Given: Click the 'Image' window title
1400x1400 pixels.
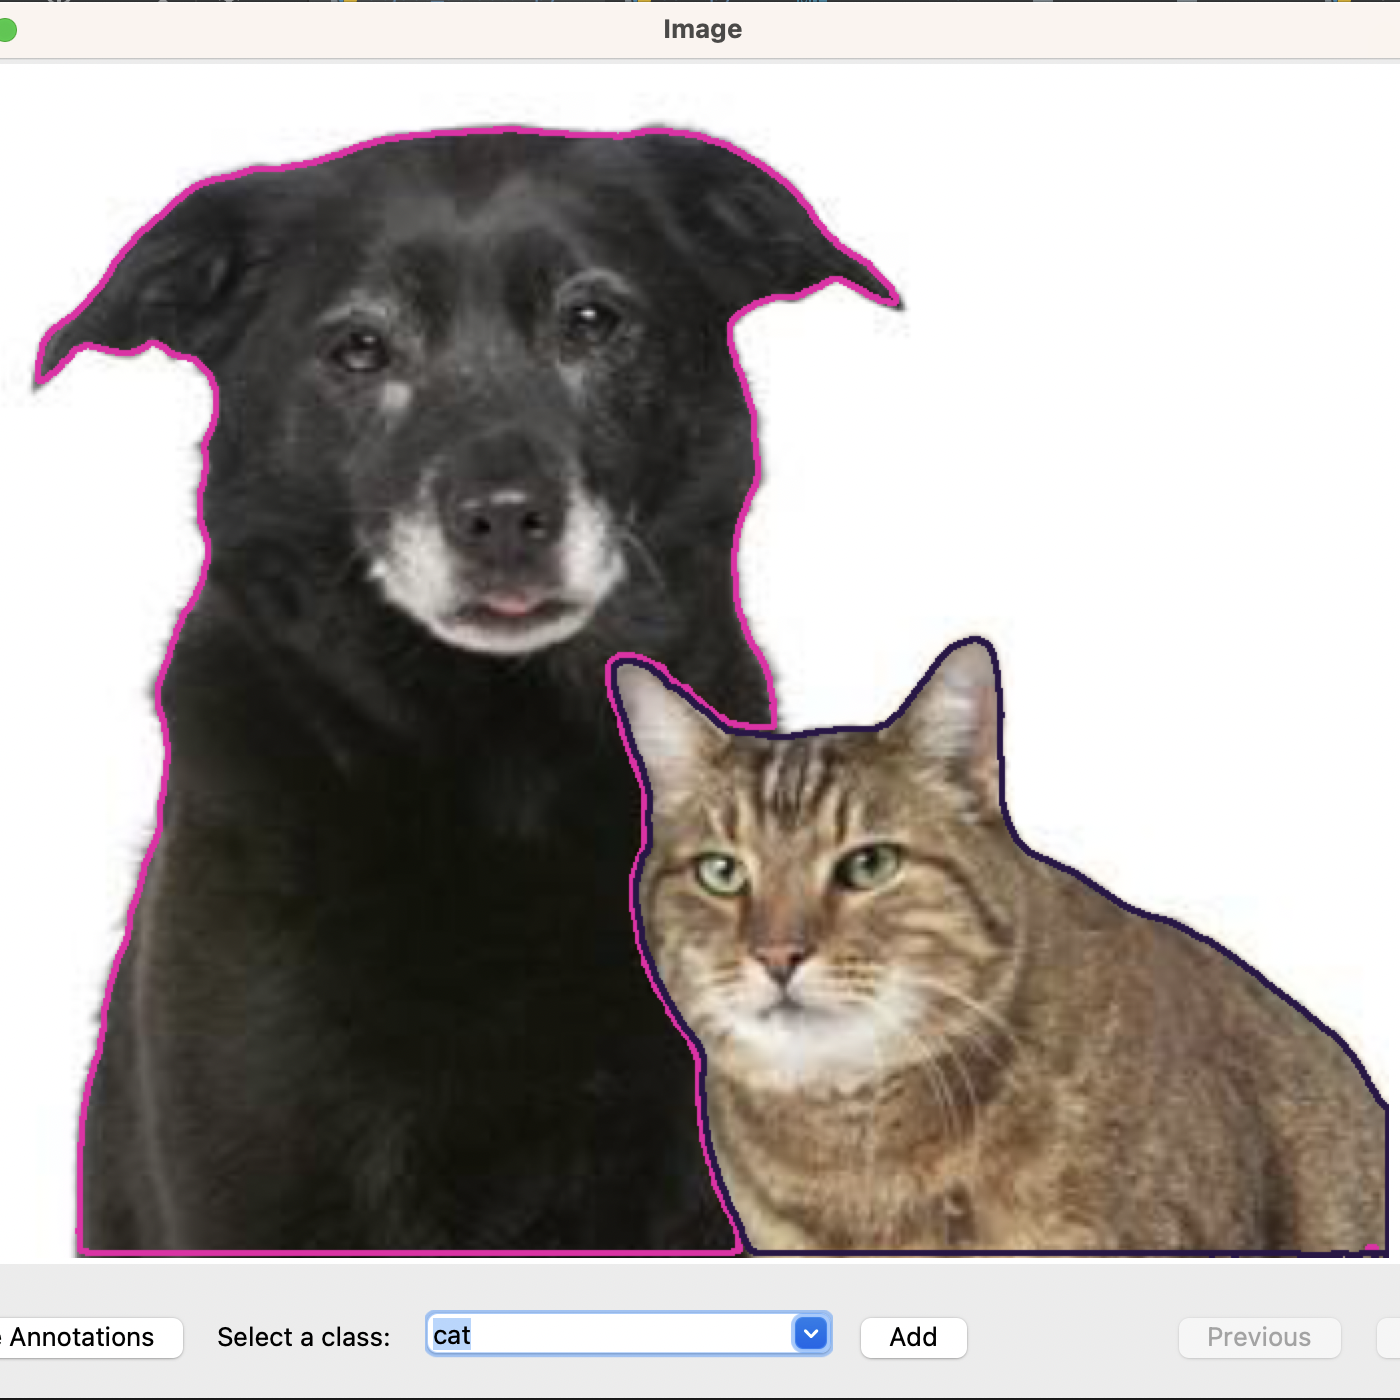Looking at the screenshot, I should pyautogui.click(x=702, y=29).
